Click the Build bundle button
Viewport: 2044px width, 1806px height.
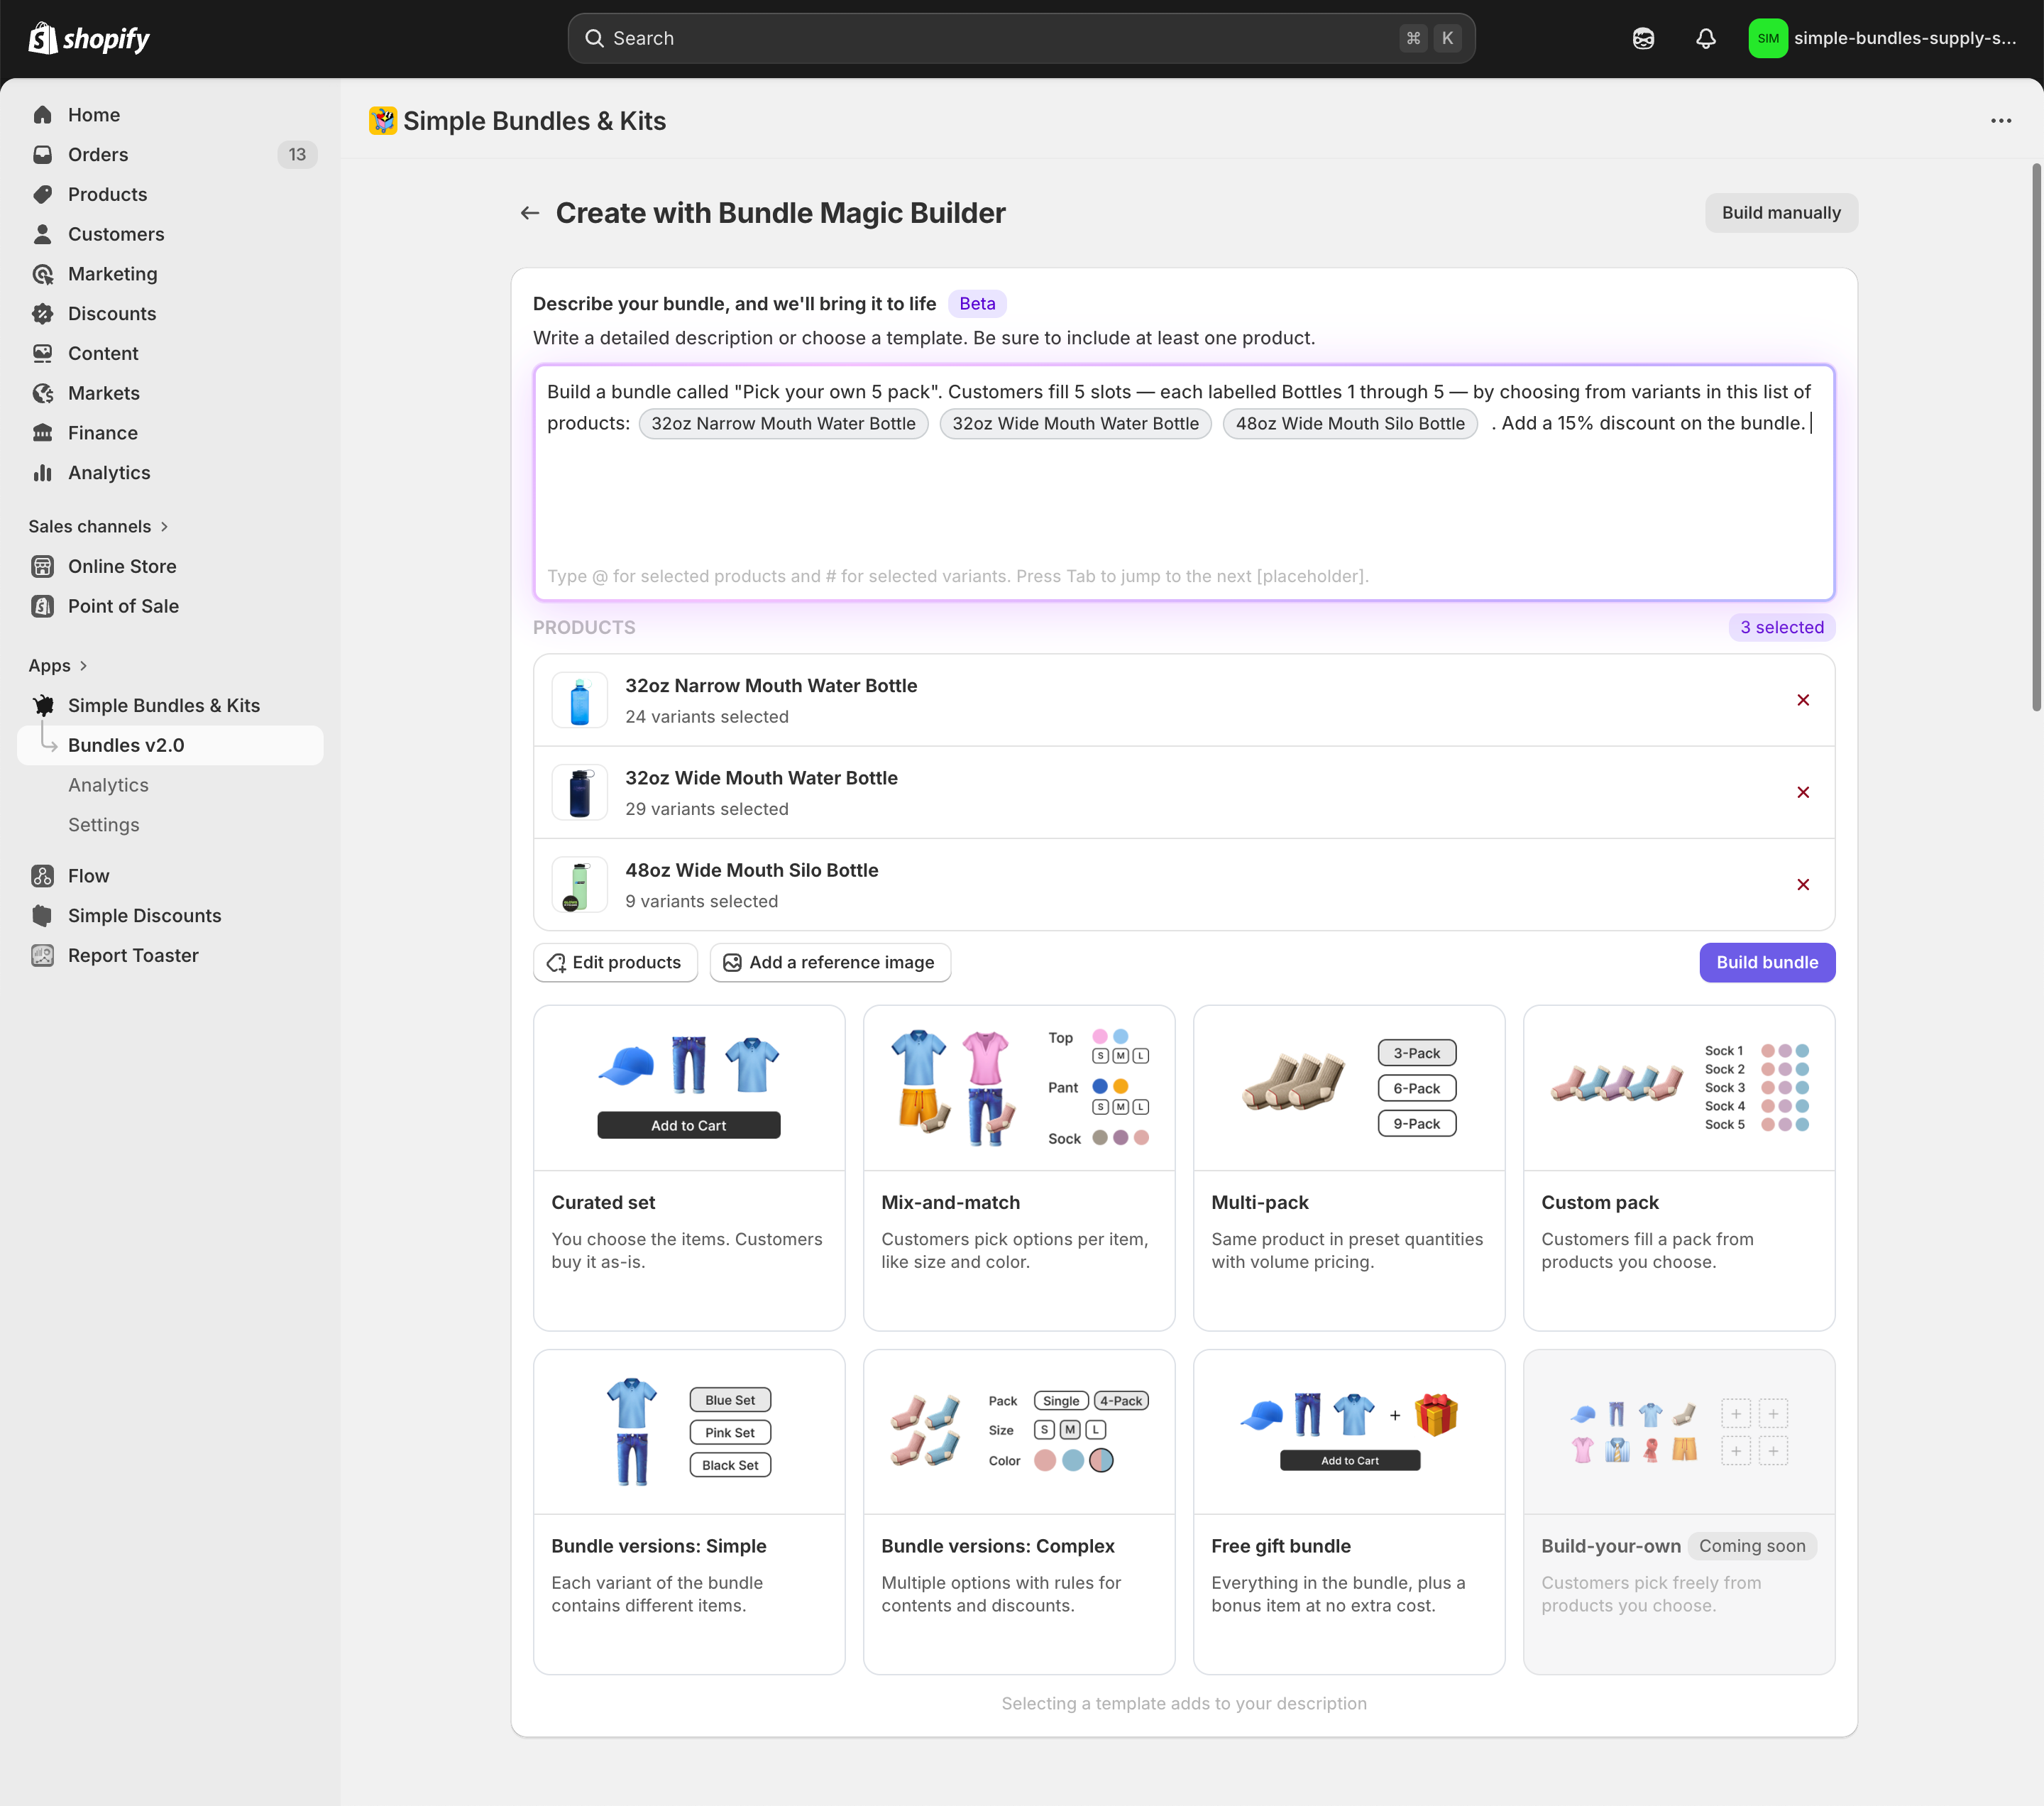(1766, 962)
